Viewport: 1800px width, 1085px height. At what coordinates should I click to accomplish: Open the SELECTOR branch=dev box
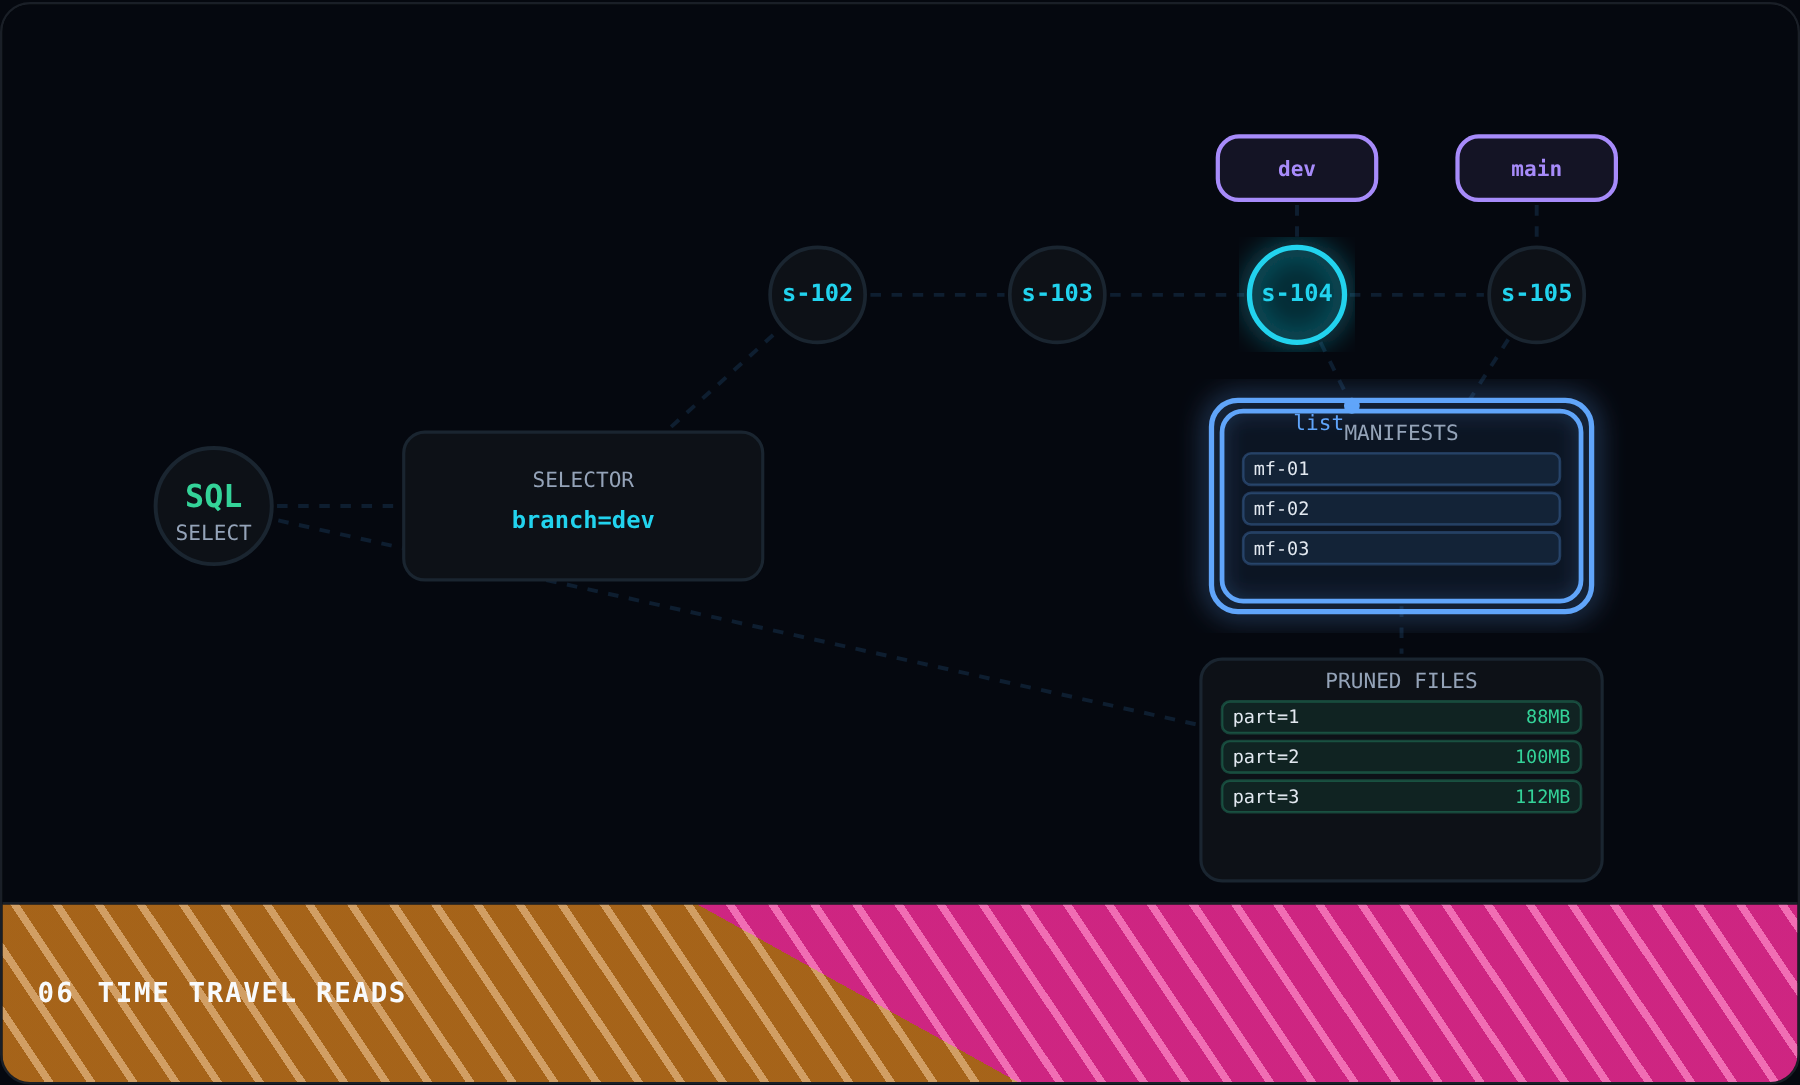tap(583, 506)
